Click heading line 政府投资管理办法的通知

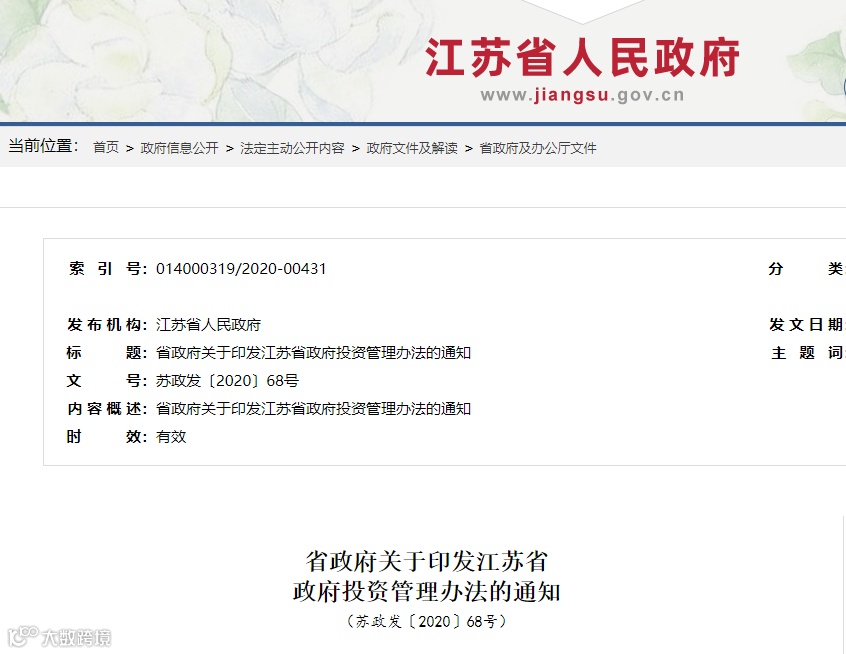coord(427,591)
